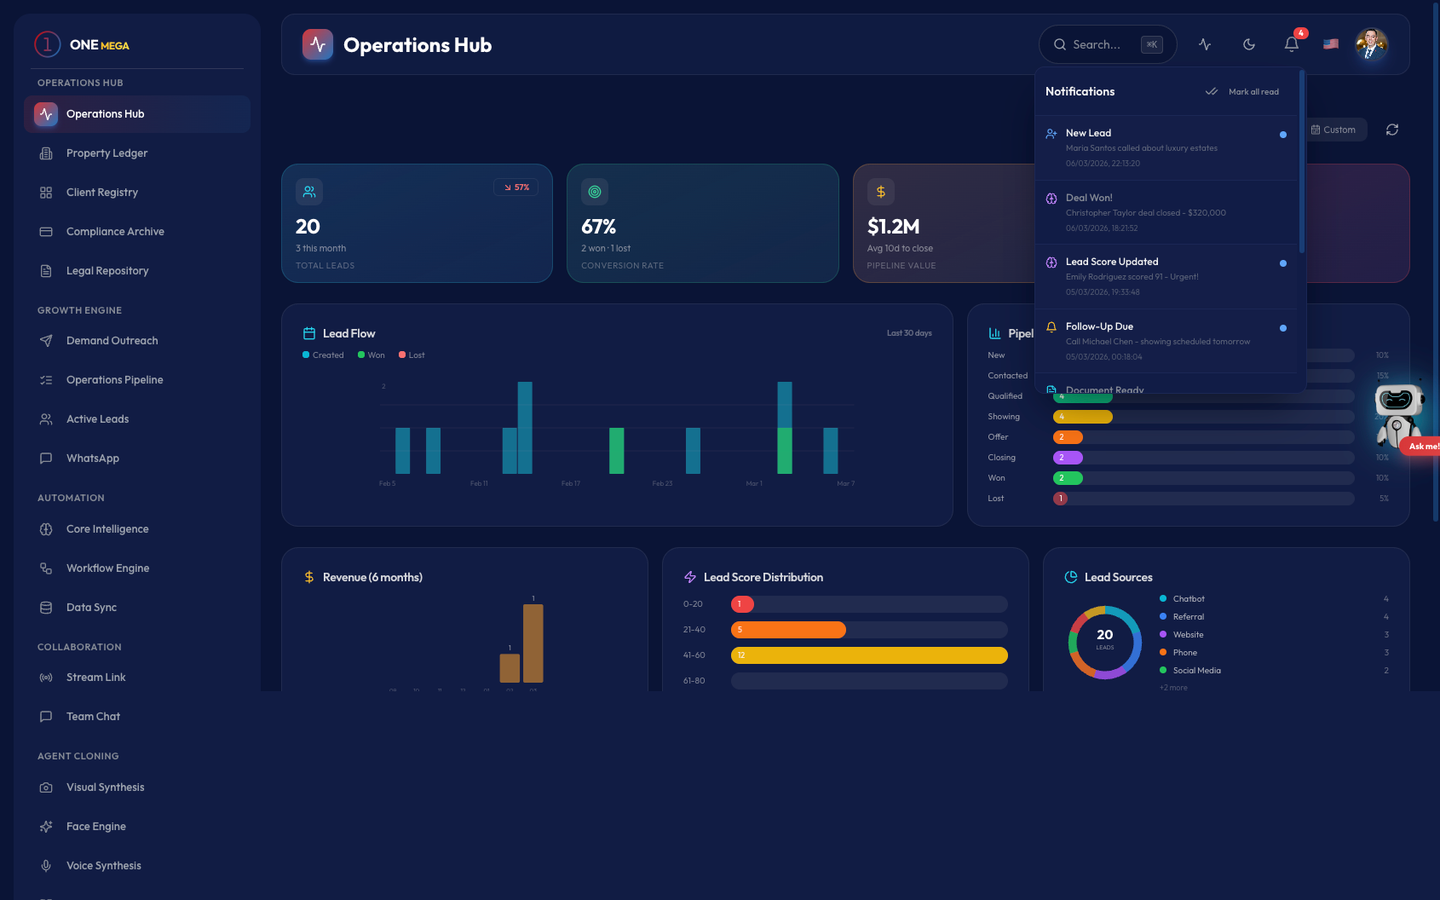Open the Follow-Up Due notification
The image size is (1440, 900).
[1166, 341]
